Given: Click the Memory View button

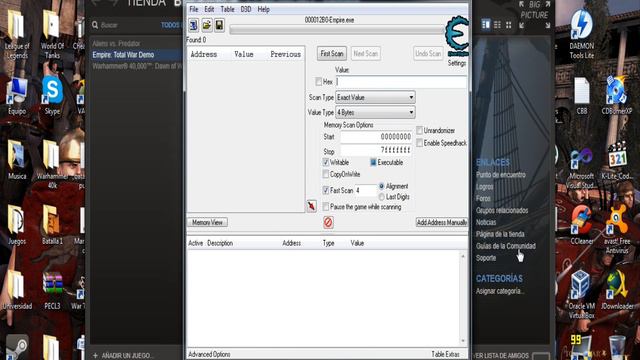Looking at the screenshot, I should [x=207, y=222].
